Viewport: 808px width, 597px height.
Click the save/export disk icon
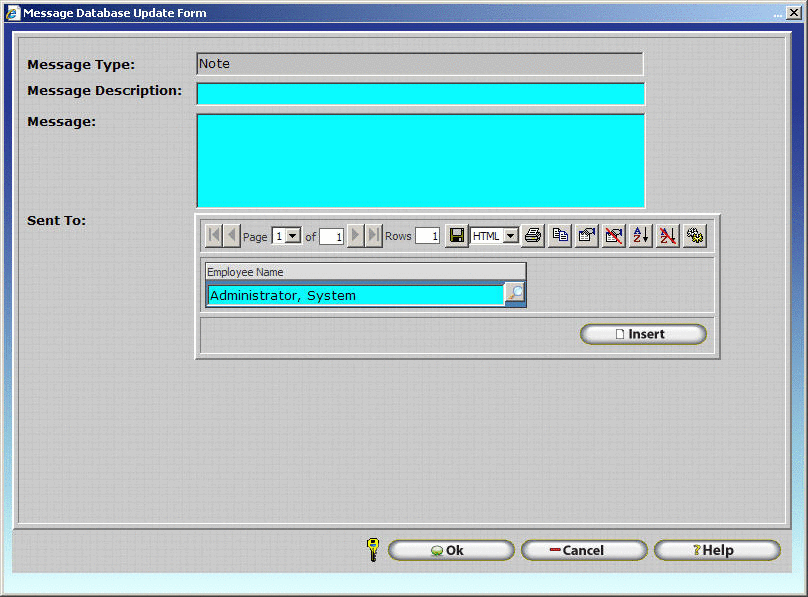point(456,236)
